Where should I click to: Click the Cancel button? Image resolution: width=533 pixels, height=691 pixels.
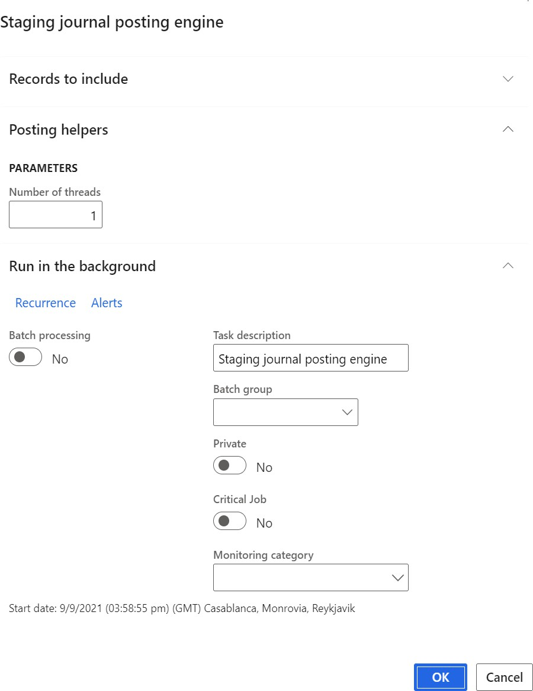(x=504, y=677)
